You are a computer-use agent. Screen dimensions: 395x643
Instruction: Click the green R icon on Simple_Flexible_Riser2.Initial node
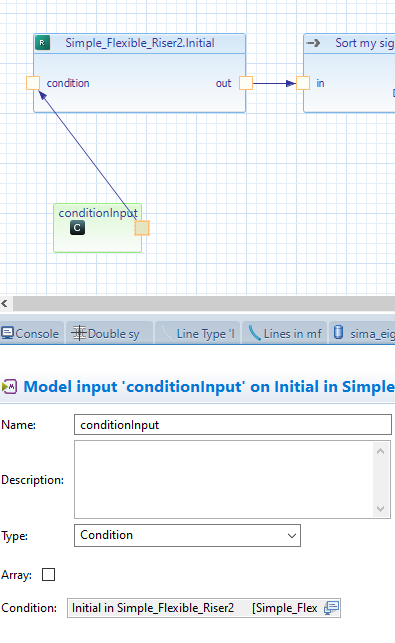[43, 43]
